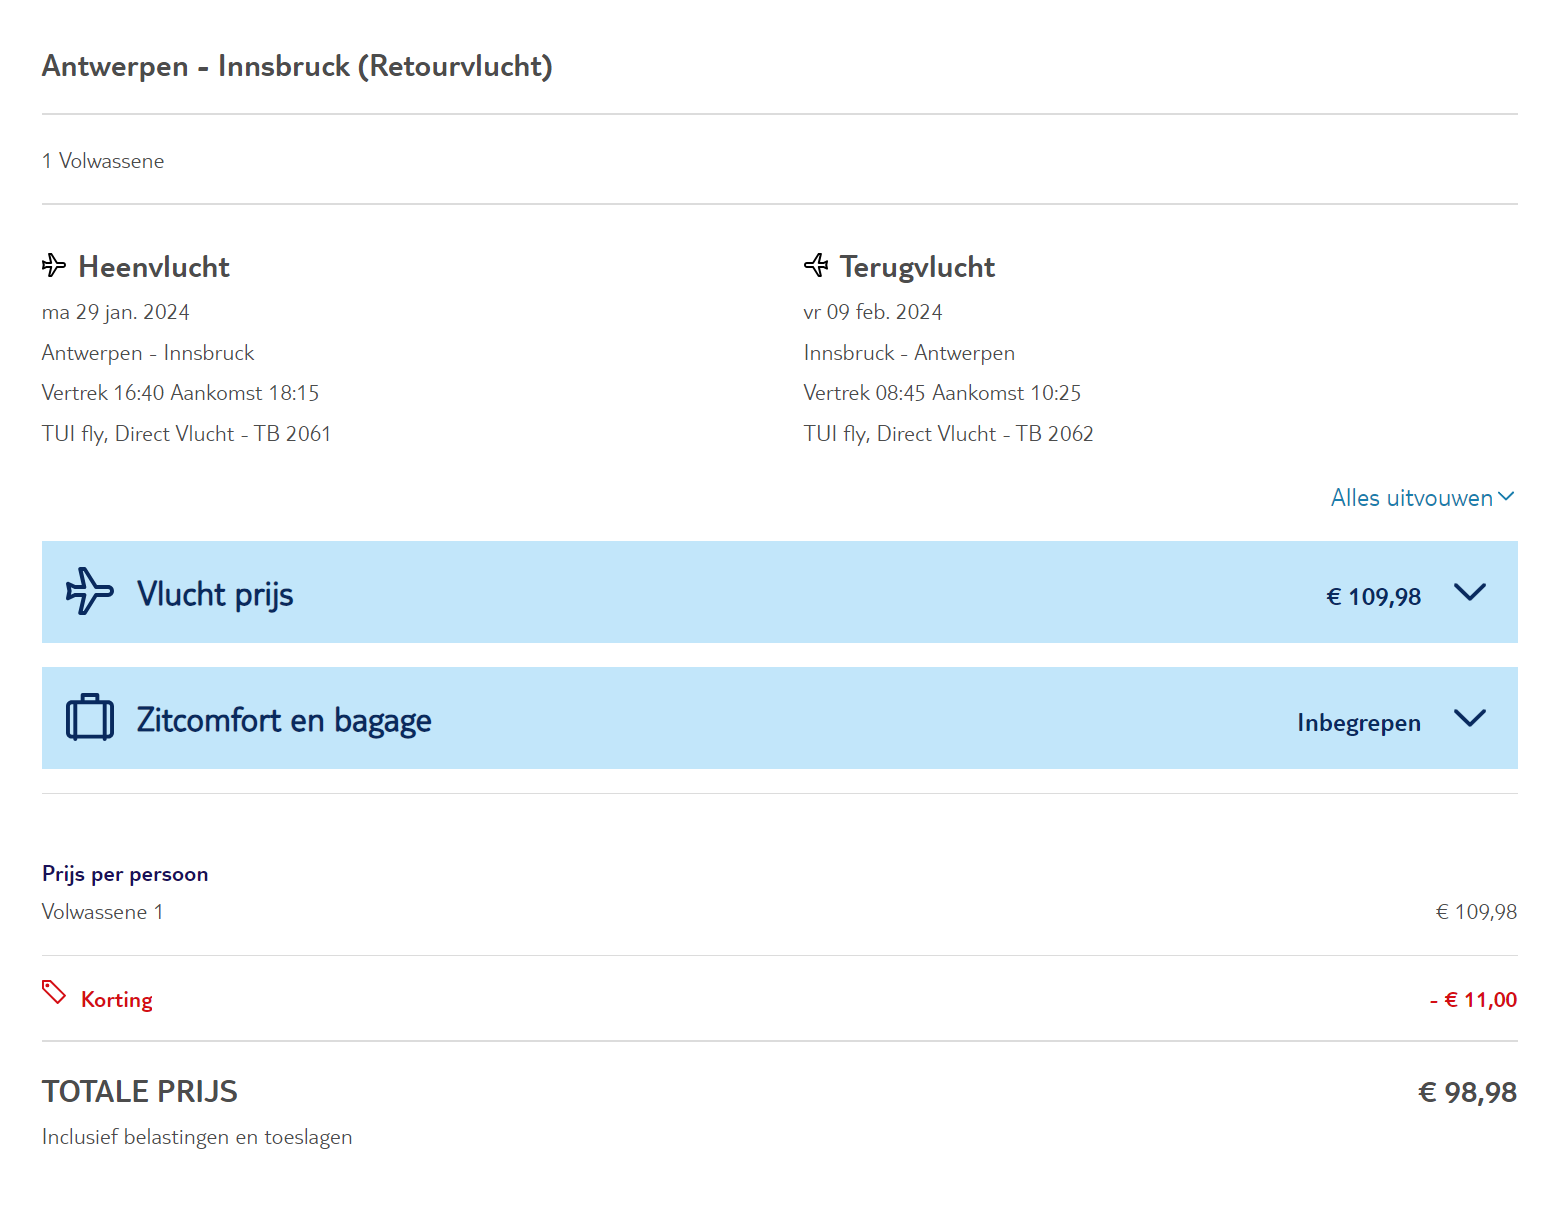The image size is (1555, 1207).
Task: Click the Volwassene 1 price row label
Action: tap(102, 912)
